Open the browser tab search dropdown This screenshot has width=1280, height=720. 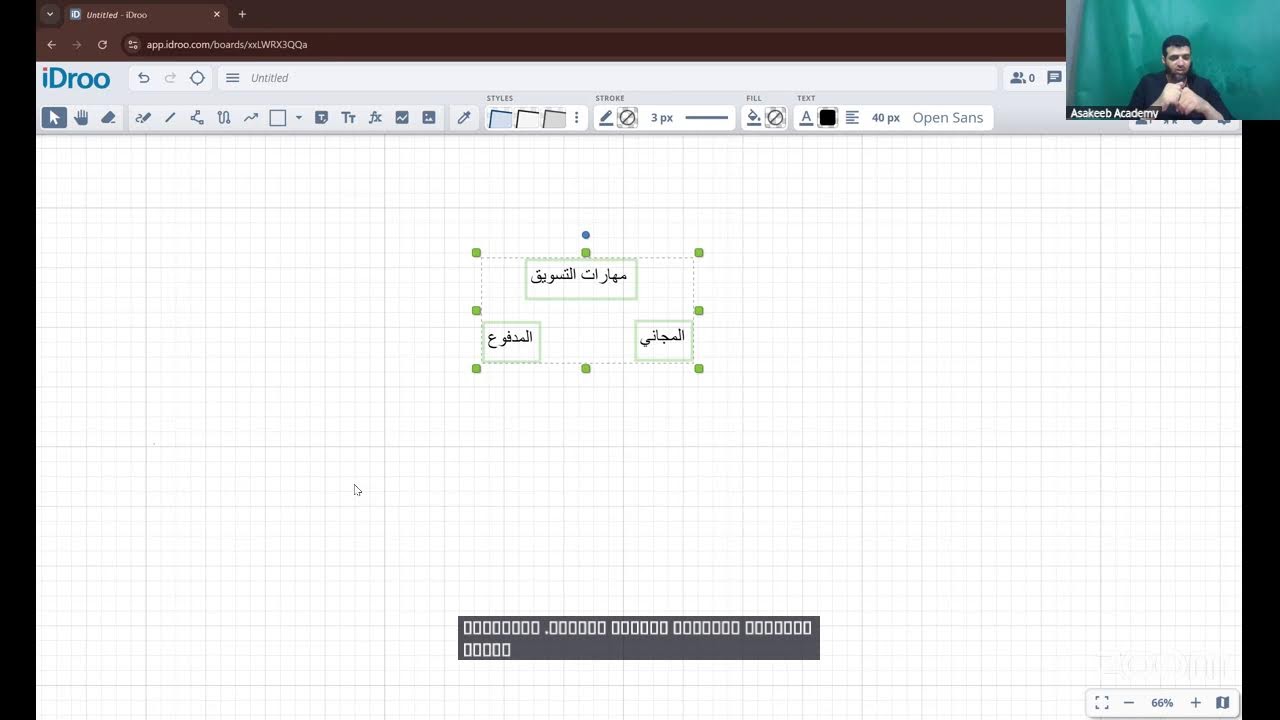click(x=49, y=15)
